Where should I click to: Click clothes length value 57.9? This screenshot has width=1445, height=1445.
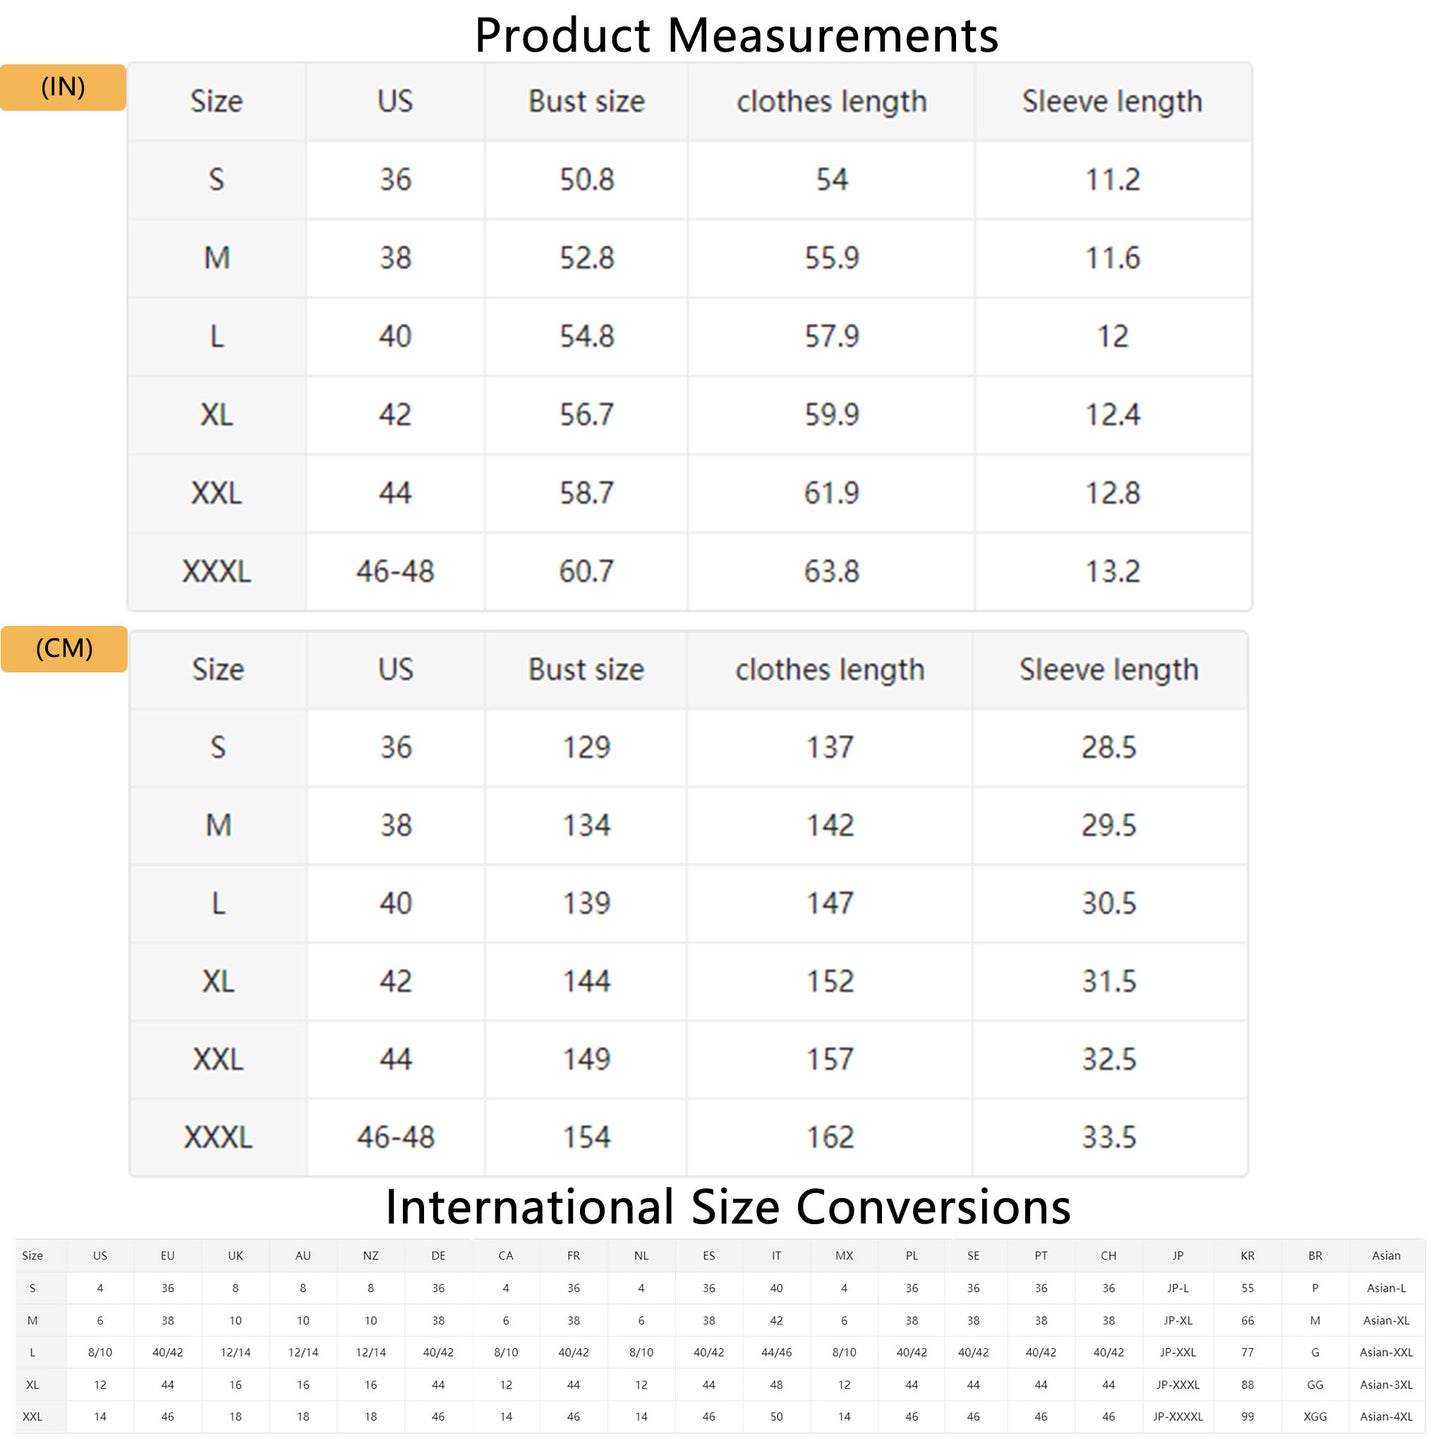point(831,337)
